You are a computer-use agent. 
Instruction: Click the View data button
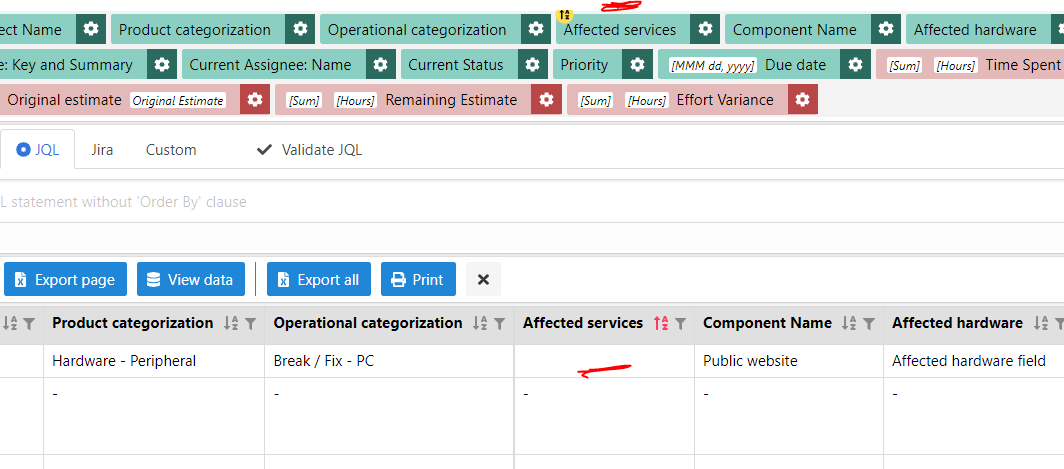click(x=191, y=279)
